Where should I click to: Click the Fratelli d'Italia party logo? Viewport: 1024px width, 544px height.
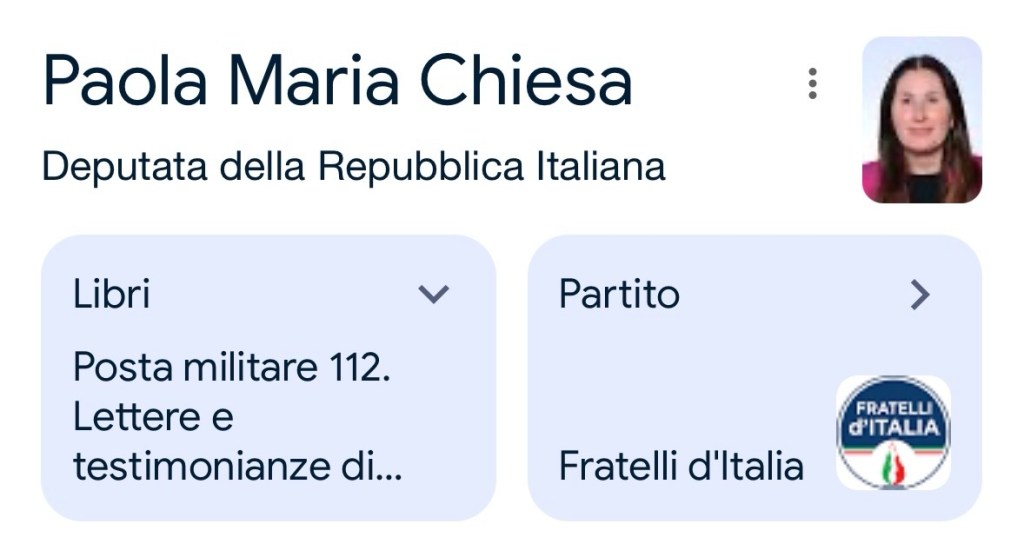pyautogui.click(x=893, y=432)
